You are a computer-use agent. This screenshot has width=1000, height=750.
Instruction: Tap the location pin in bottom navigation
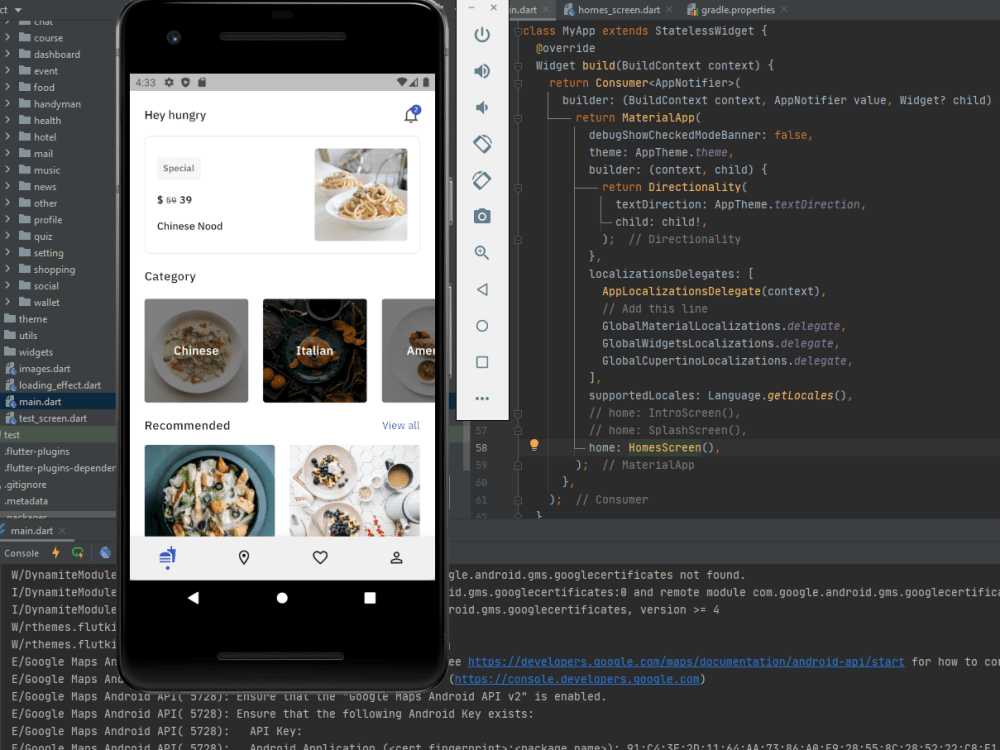pos(243,558)
